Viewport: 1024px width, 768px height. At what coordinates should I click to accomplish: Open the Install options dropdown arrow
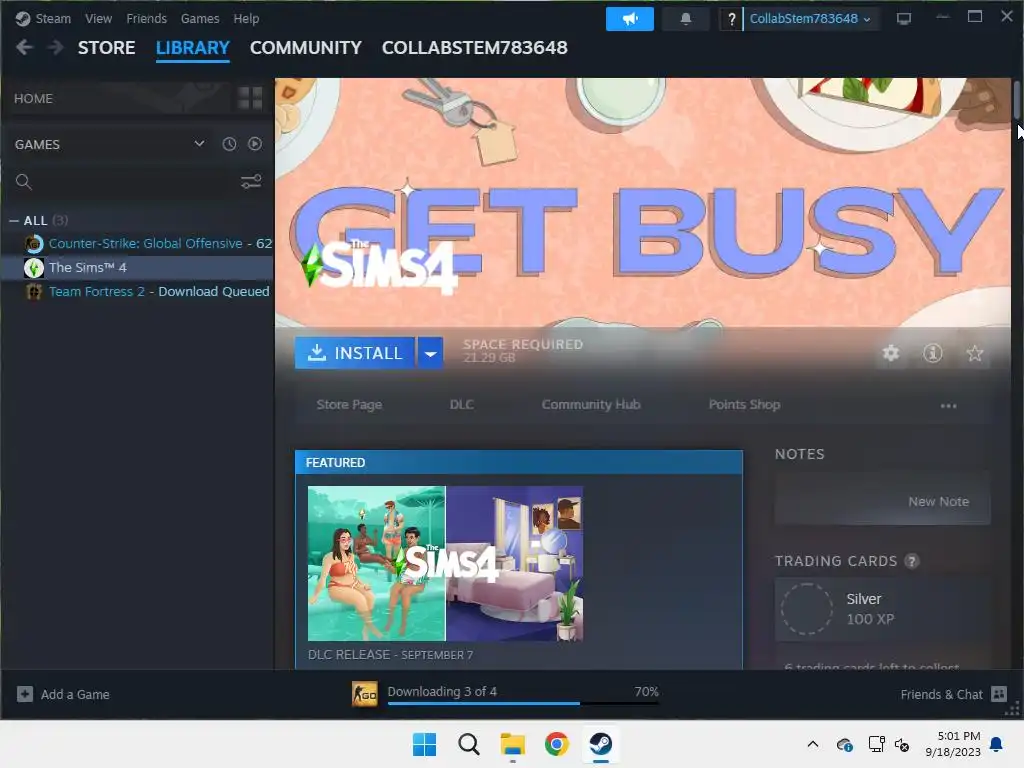pos(430,353)
